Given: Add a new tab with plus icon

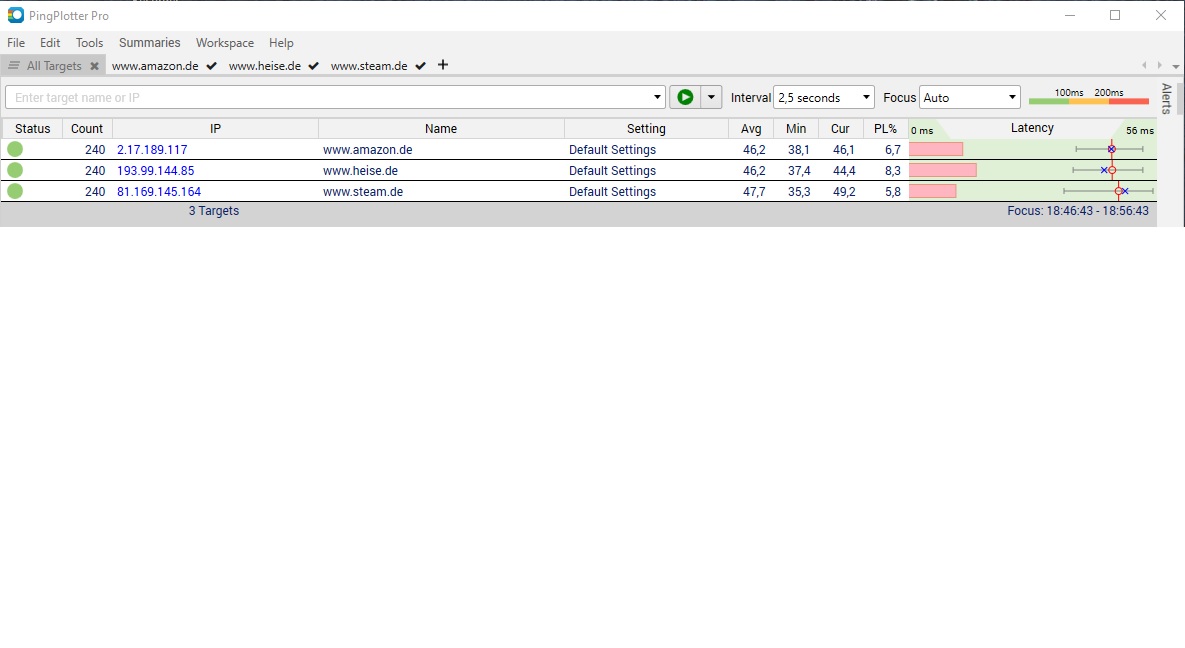Looking at the screenshot, I should (443, 65).
